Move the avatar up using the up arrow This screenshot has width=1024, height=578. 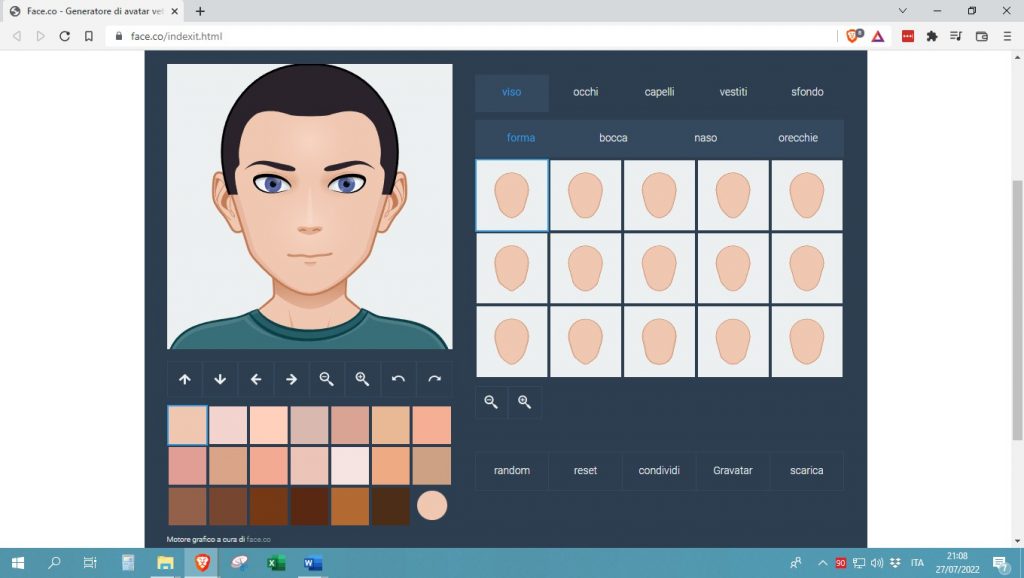(x=185, y=379)
